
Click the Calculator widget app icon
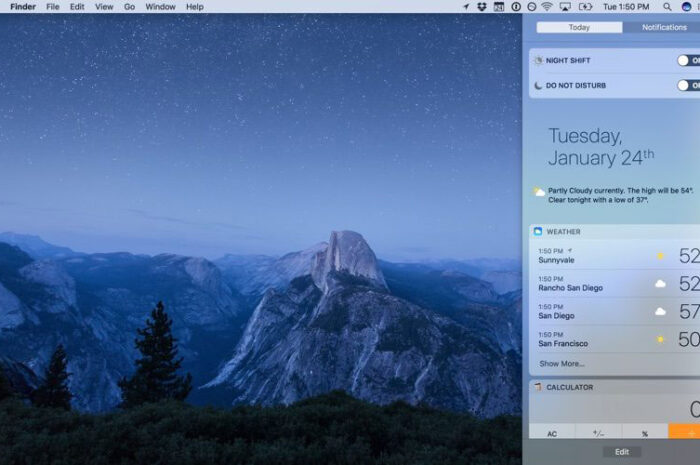coord(538,387)
